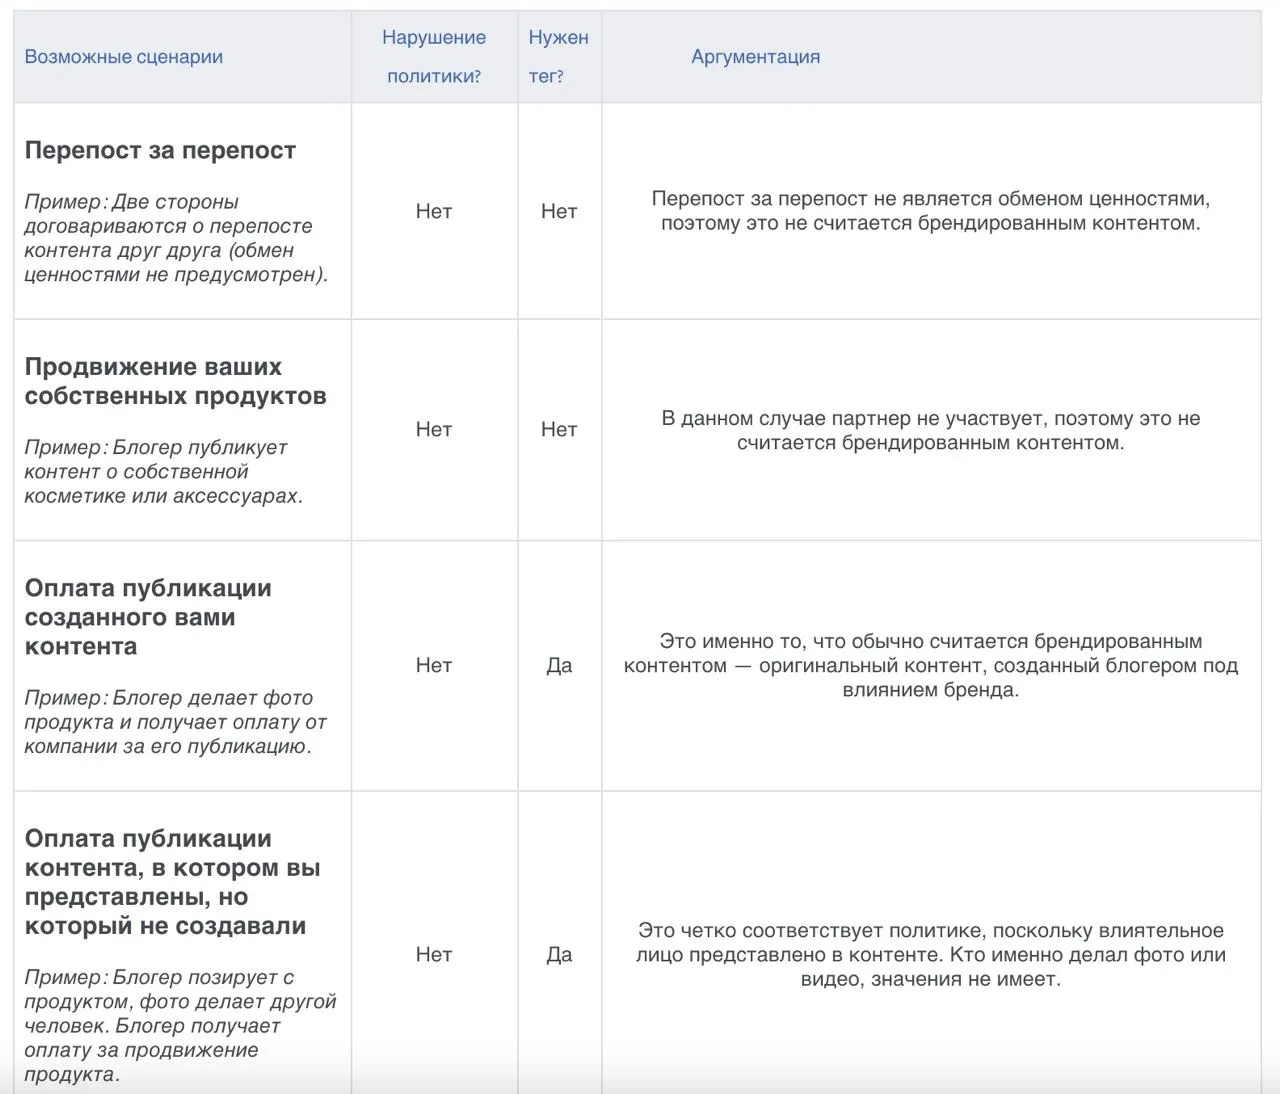This screenshot has height=1094, width=1280.
Task: Click 'Да' tag cell in created-content row
Action: pos(559,665)
